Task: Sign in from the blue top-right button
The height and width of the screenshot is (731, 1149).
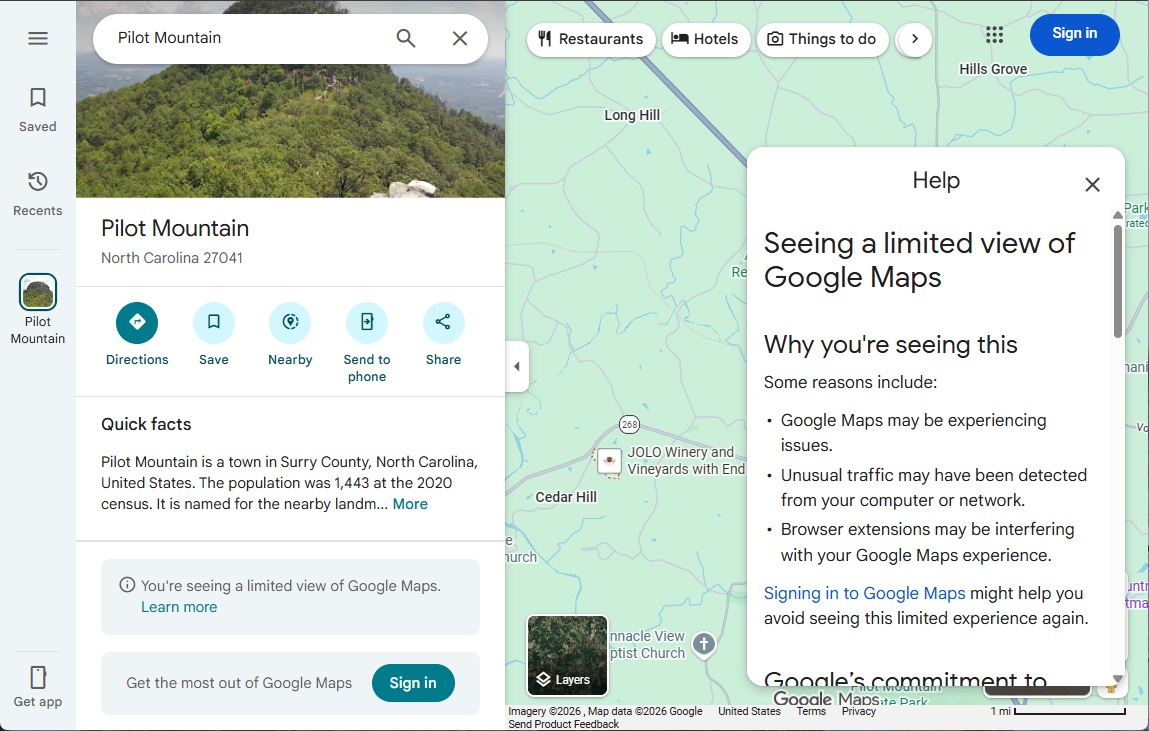Action: (1074, 33)
